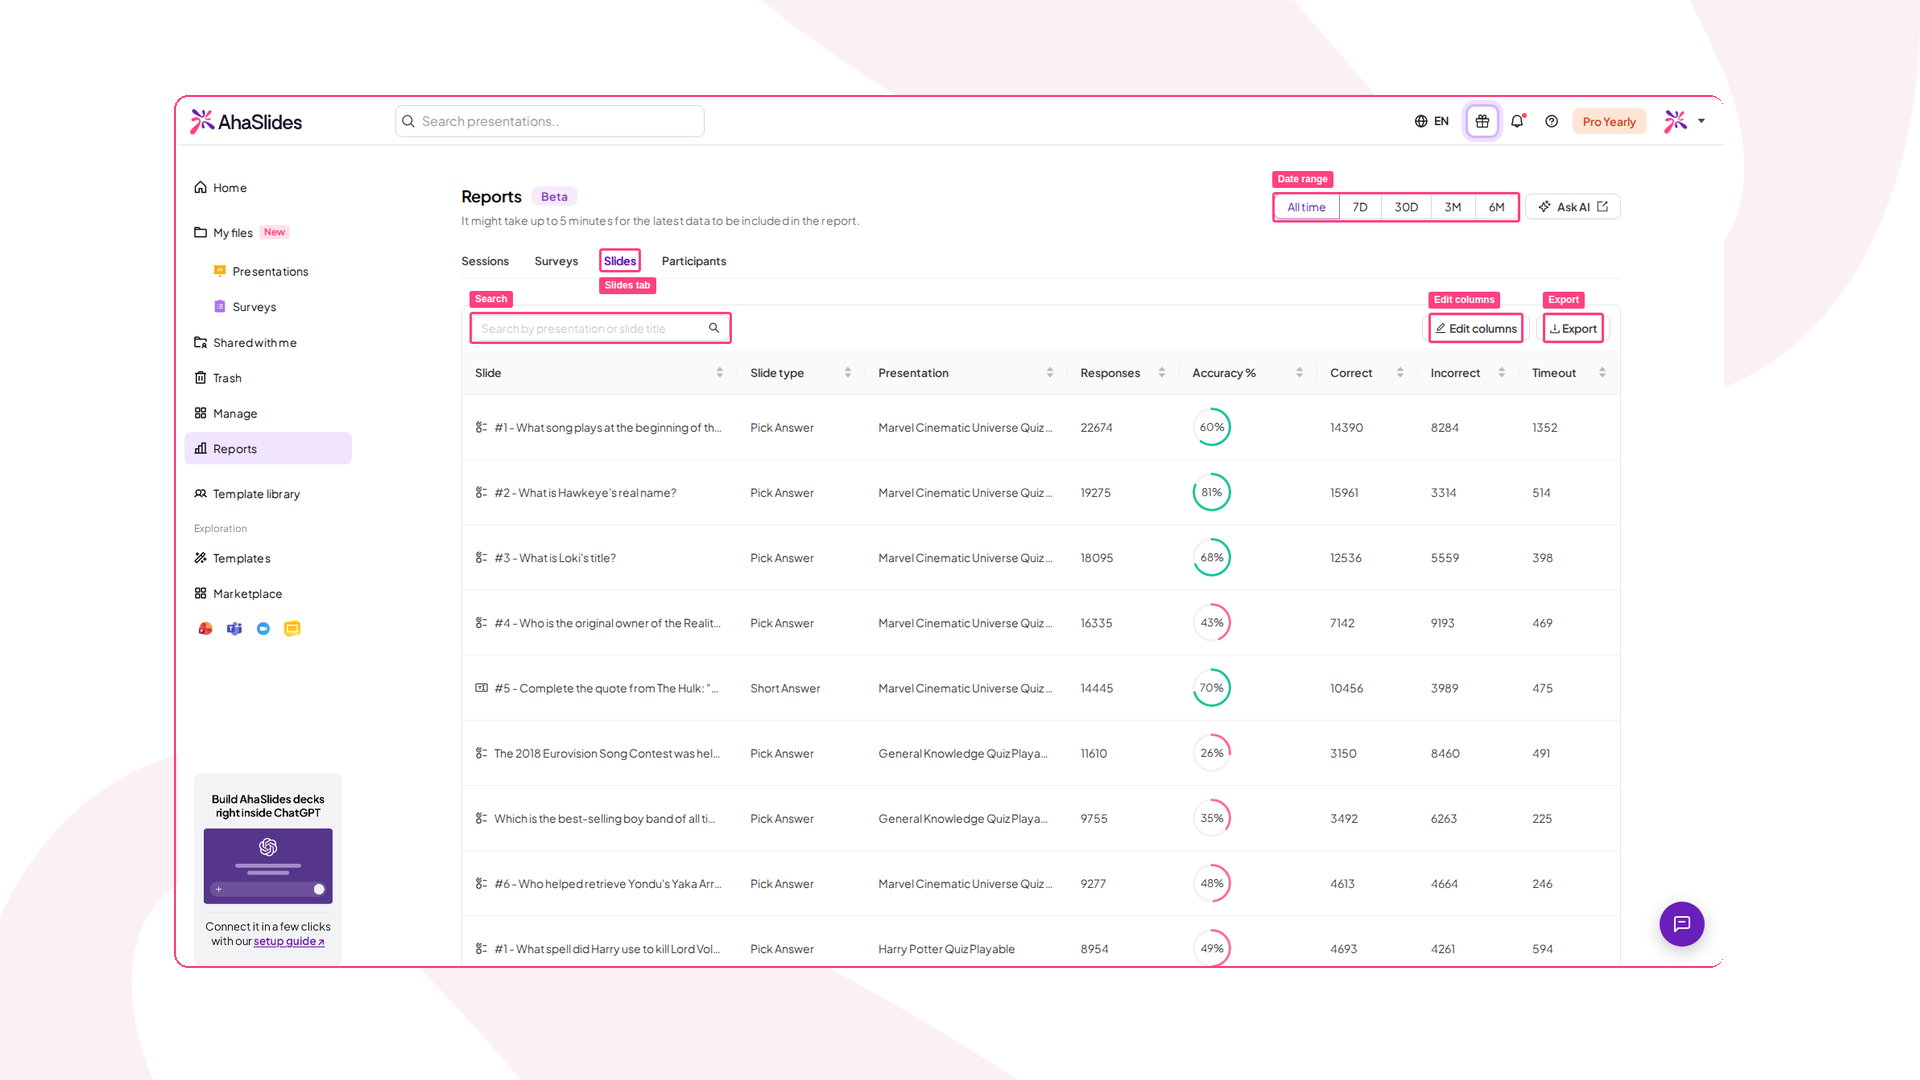Click the search magnifier in slide search
The width and height of the screenshot is (1920, 1080).
pos(714,328)
